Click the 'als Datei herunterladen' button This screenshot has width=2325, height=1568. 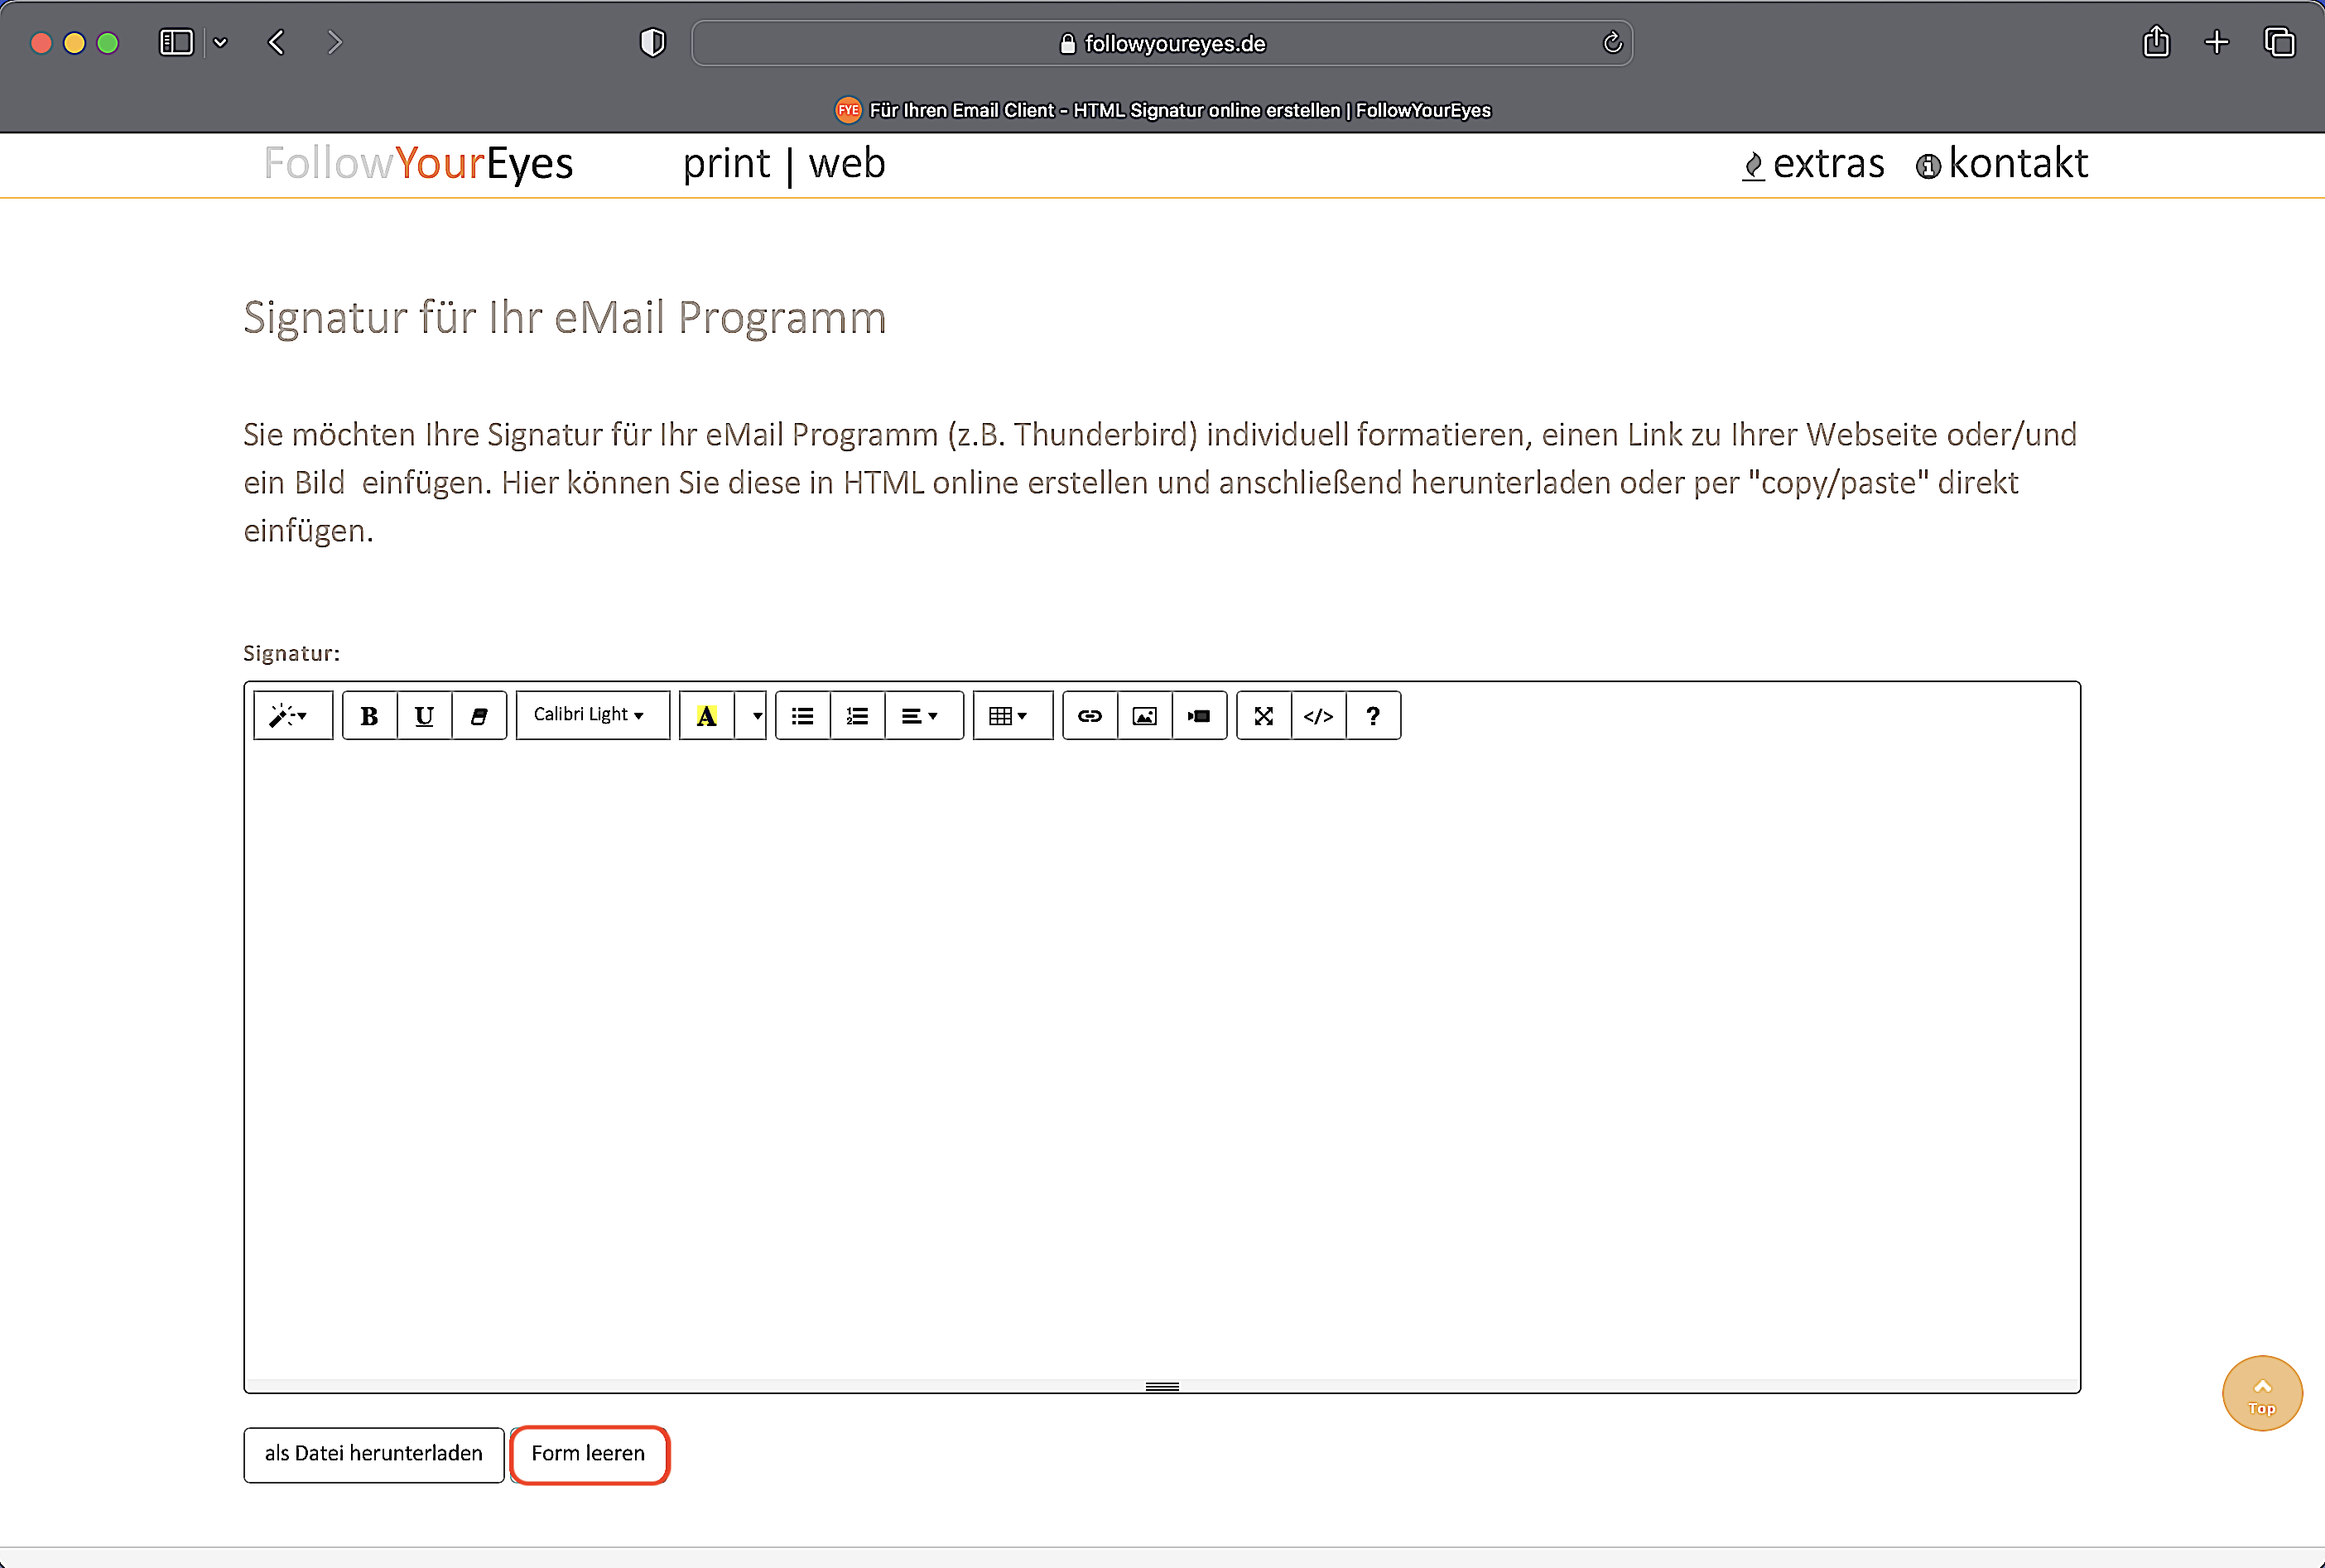373,1454
